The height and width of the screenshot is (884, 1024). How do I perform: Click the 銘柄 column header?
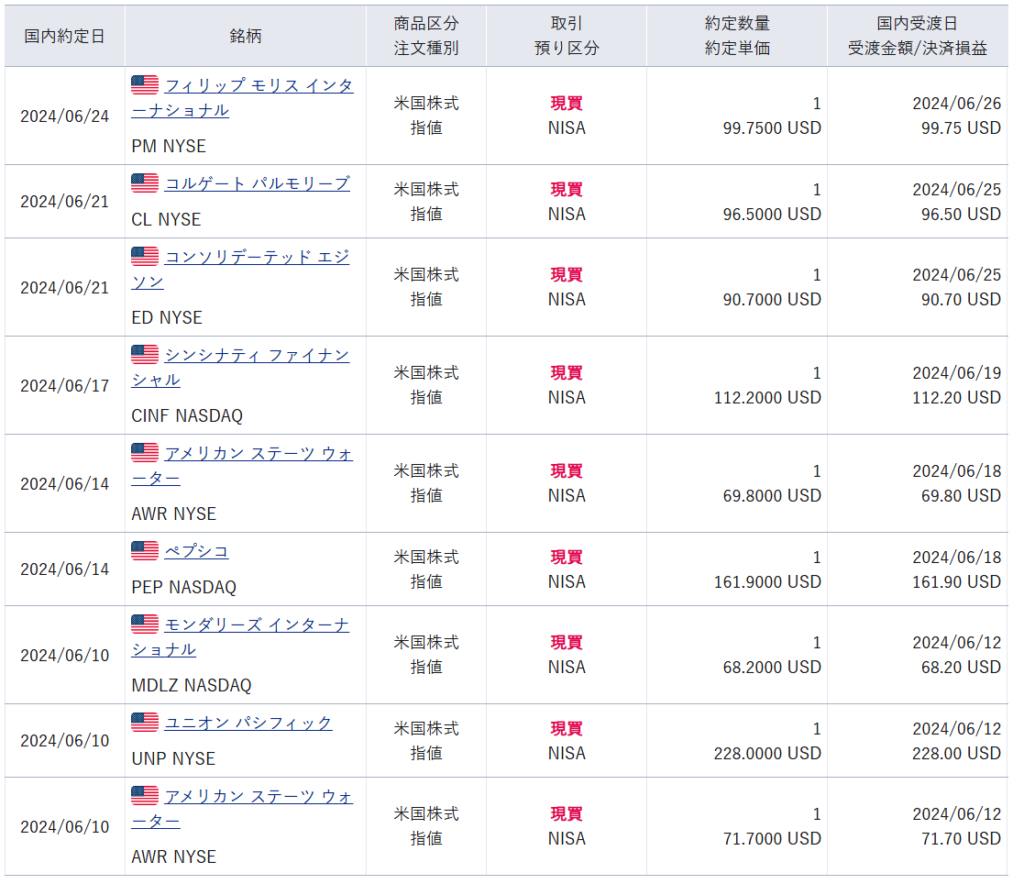pyautogui.click(x=245, y=35)
